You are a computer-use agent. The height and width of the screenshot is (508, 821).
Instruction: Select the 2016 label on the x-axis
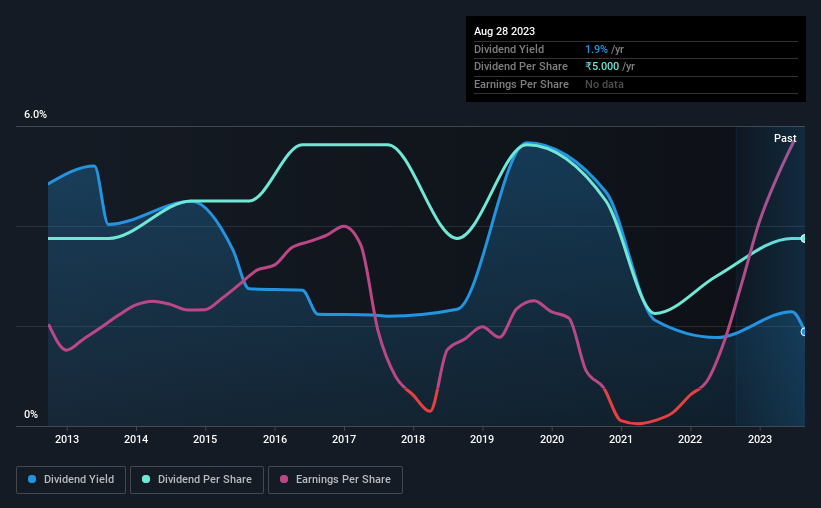(x=275, y=439)
